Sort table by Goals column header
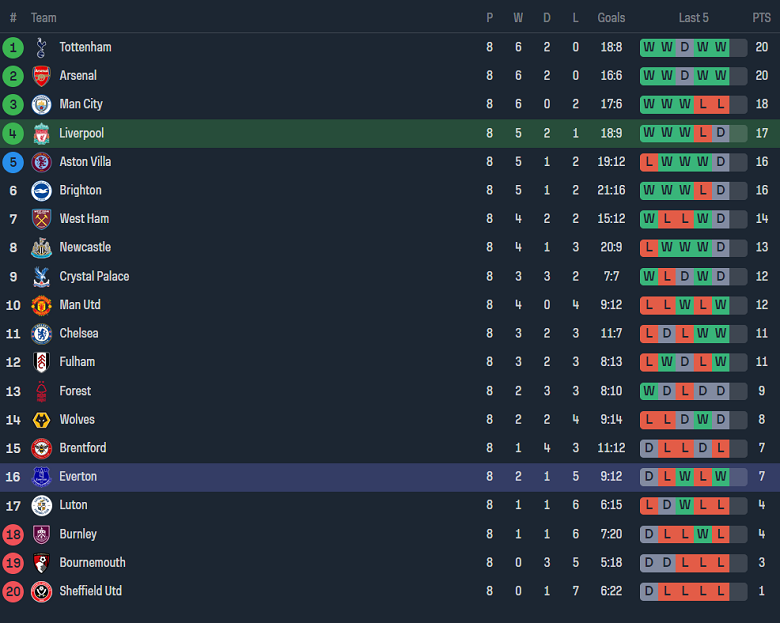This screenshot has width=780, height=623. pyautogui.click(x=611, y=18)
